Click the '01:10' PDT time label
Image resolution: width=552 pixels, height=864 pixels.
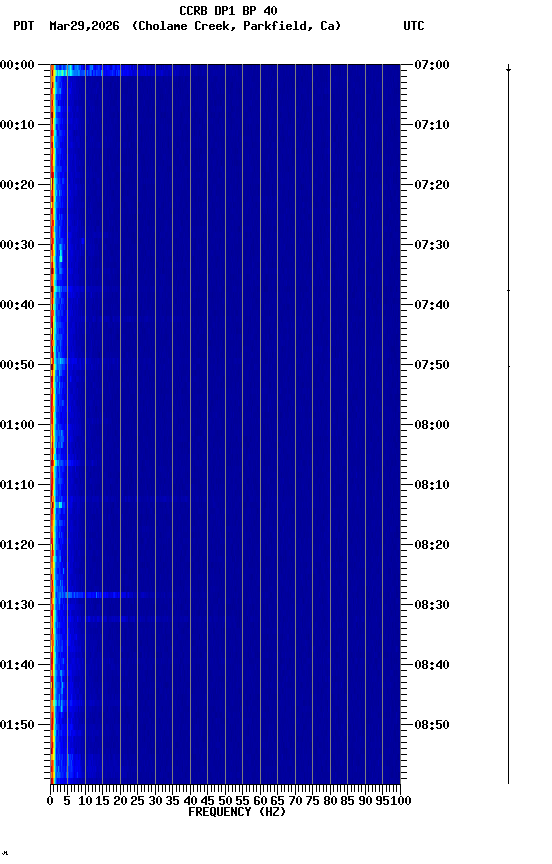click(17, 485)
